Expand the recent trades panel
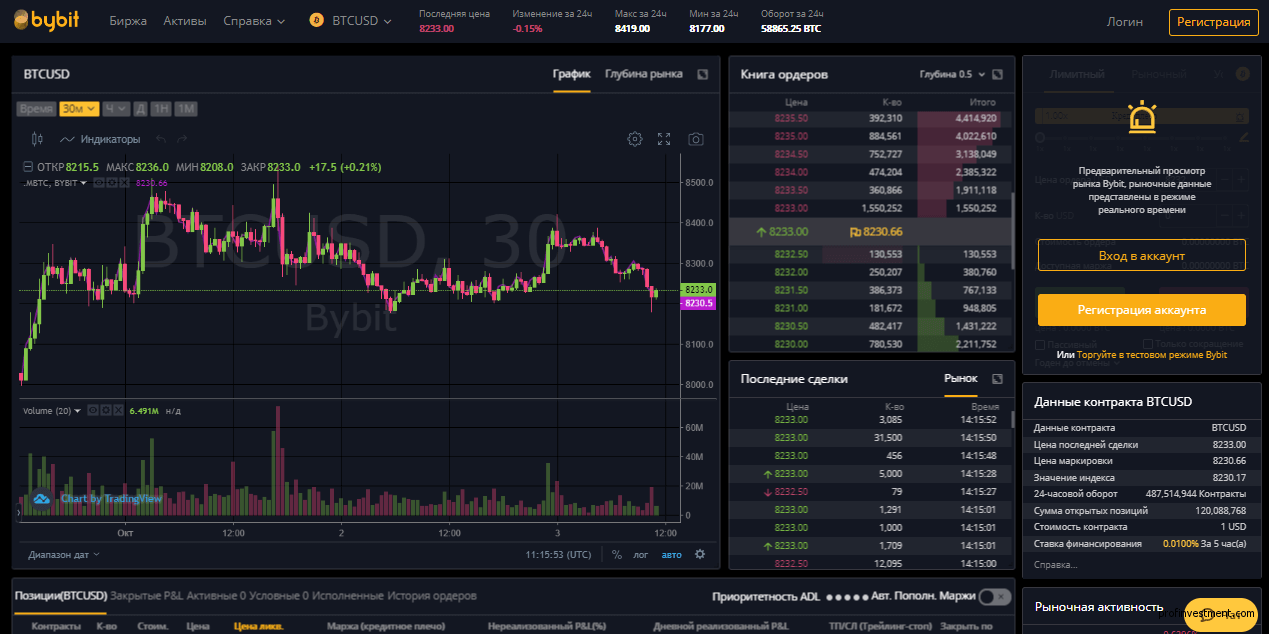 pos(997,379)
